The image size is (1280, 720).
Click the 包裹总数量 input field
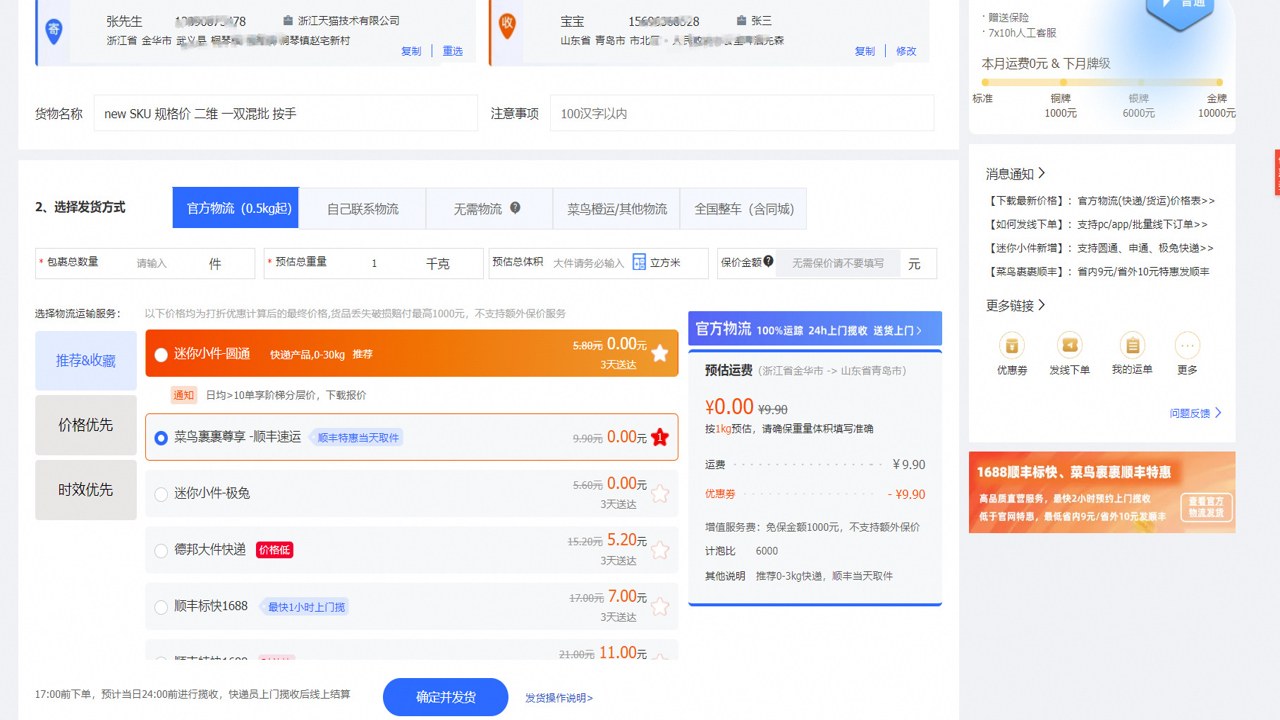[150, 263]
